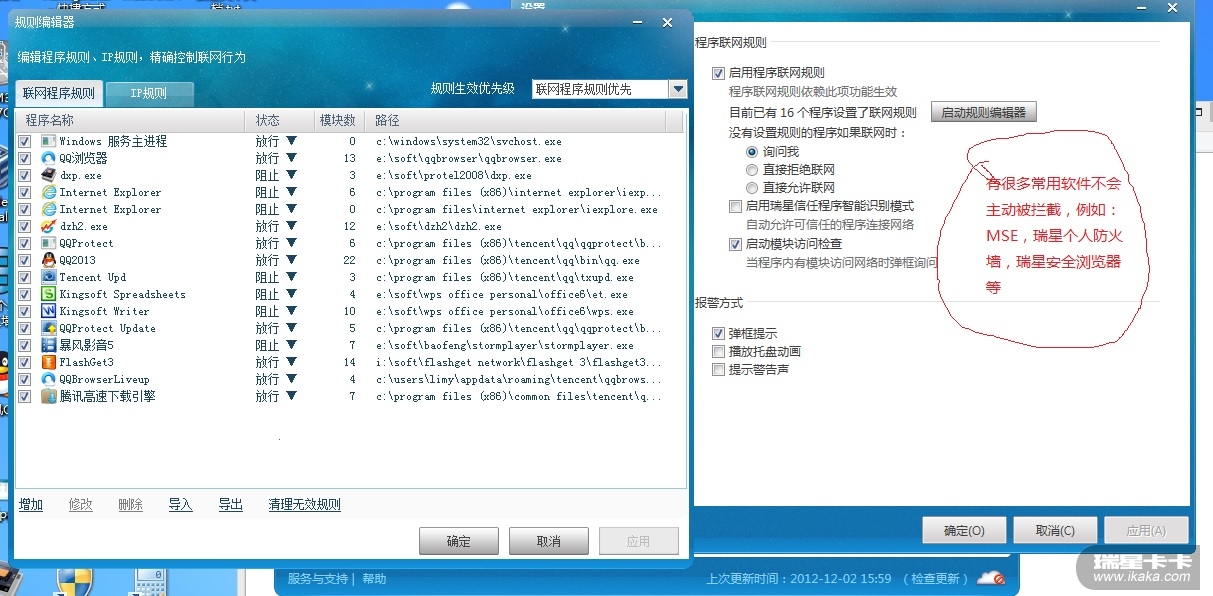Click the Tencent Upd icon
1213x596 pixels.
point(49,277)
